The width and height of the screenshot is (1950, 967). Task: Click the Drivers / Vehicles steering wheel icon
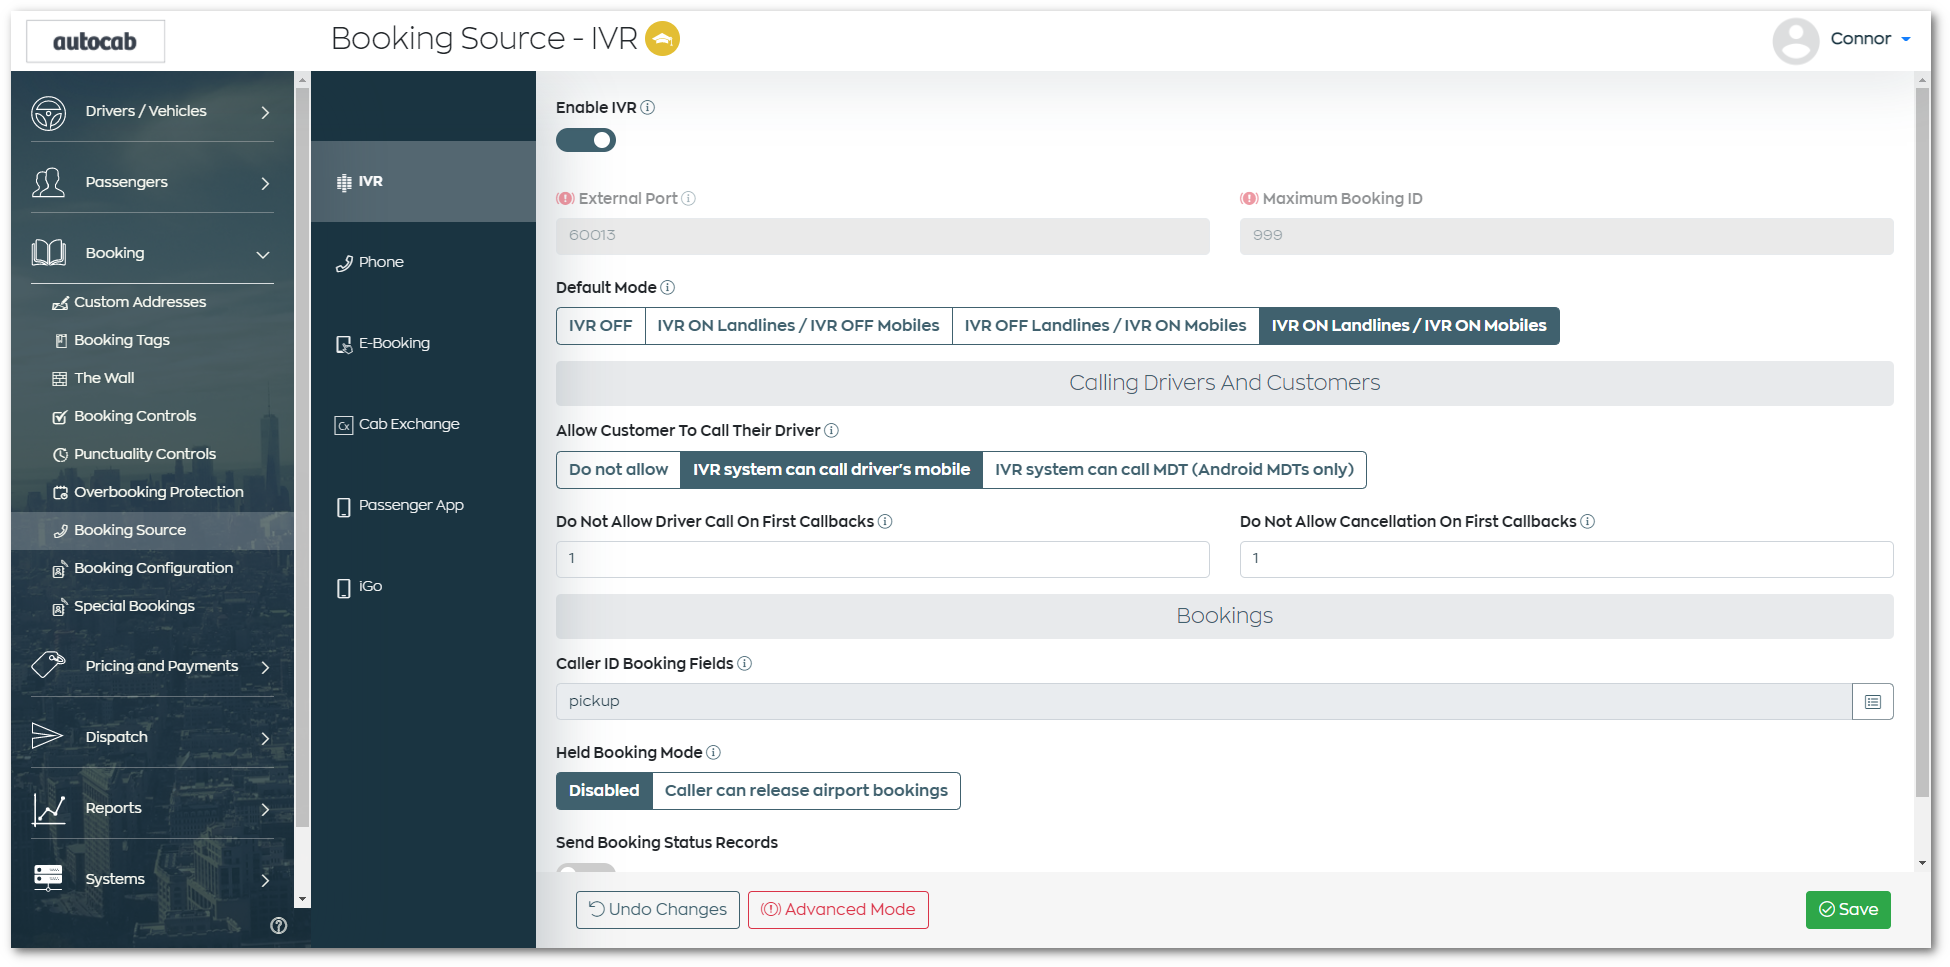(x=48, y=112)
